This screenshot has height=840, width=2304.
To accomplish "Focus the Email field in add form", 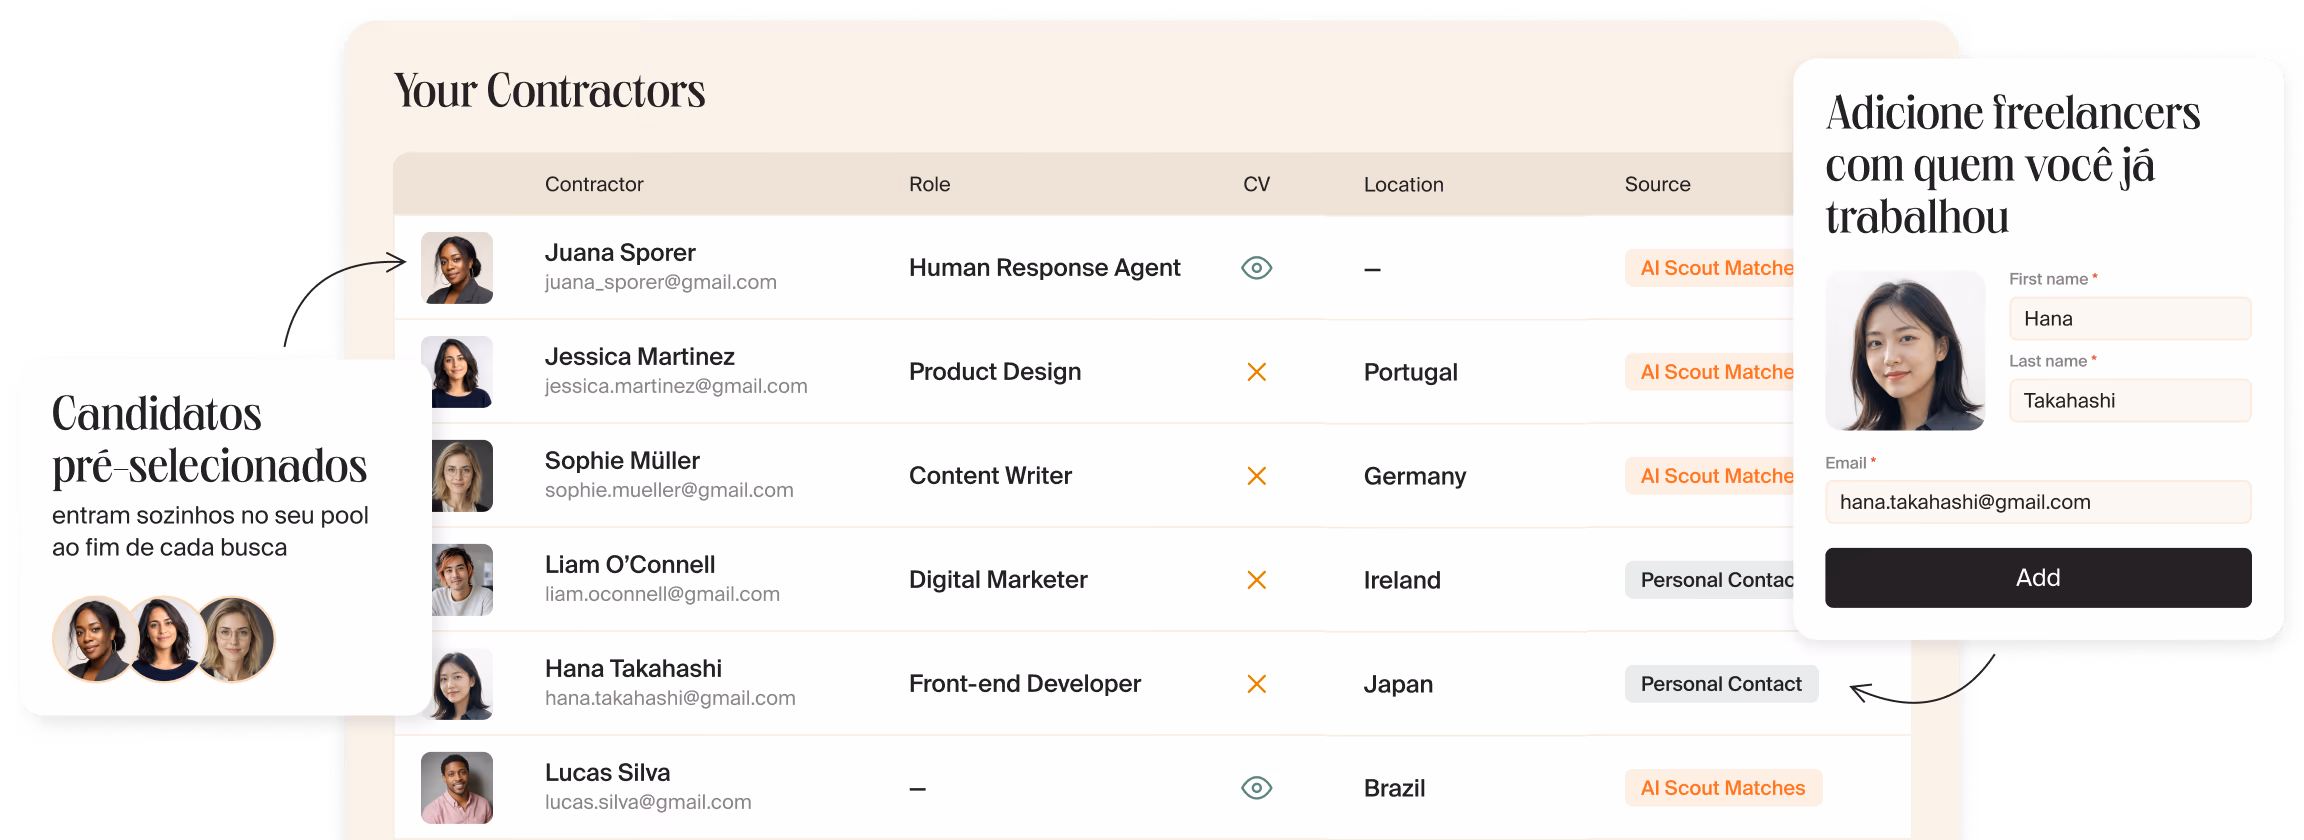I will click(2038, 502).
